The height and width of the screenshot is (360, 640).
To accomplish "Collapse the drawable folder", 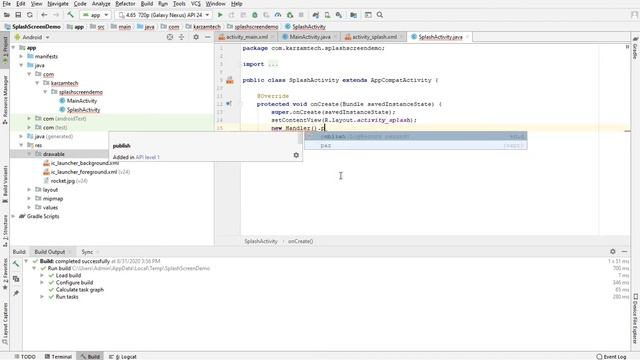I will [x=29, y=154].
